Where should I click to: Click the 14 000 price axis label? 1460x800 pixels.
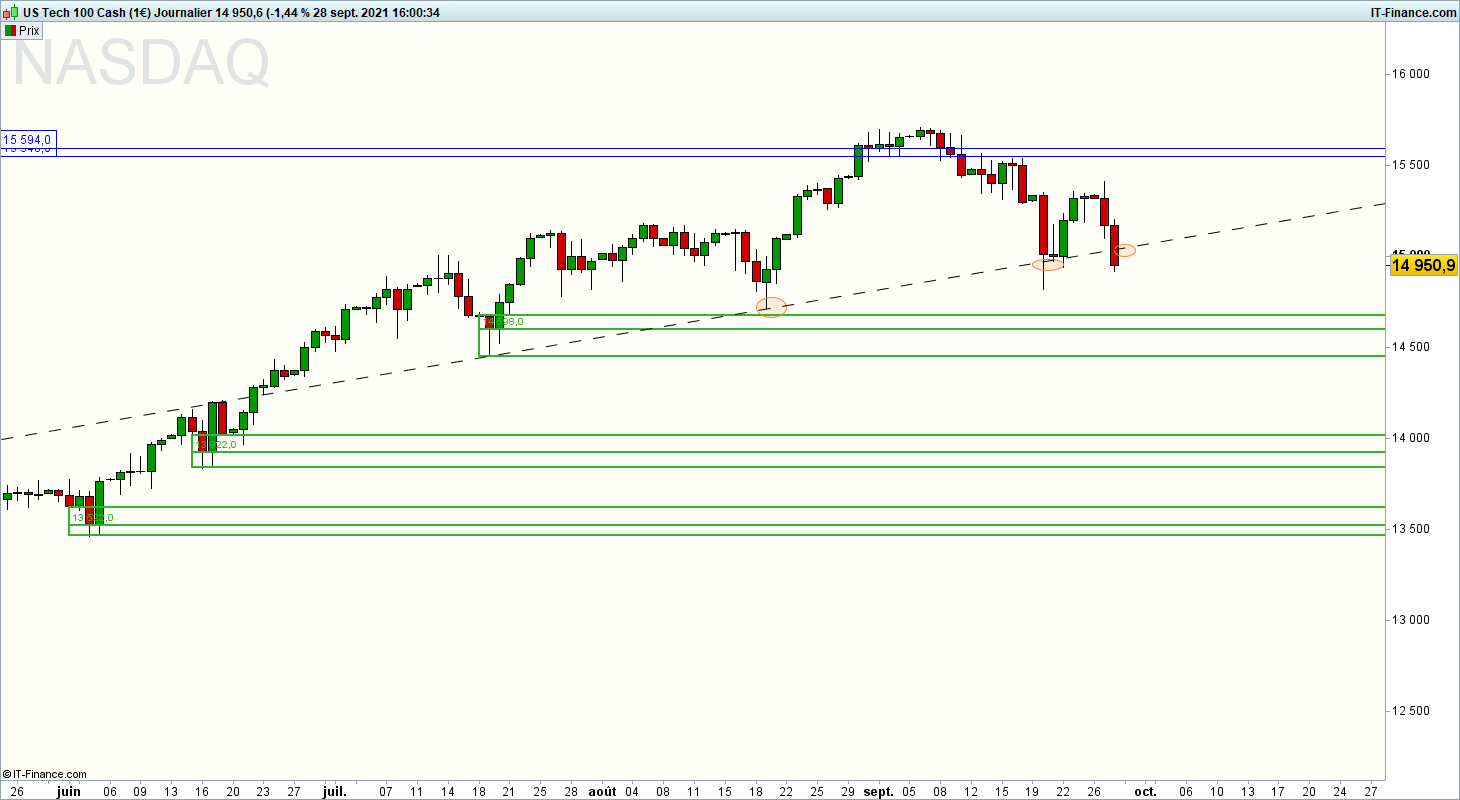[1410, 438]
